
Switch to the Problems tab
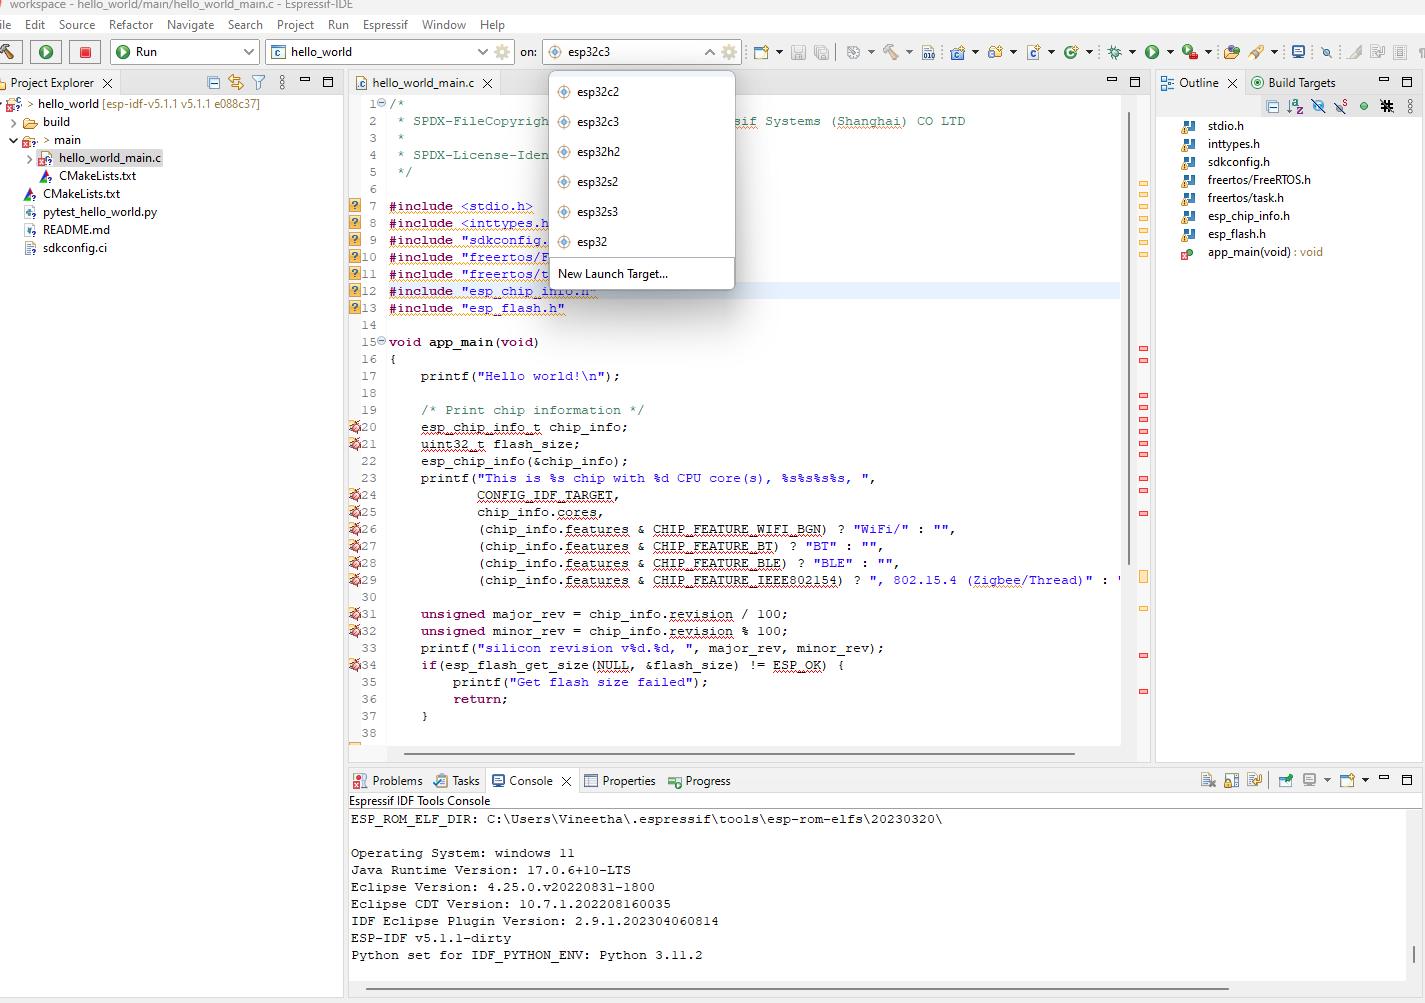click(x=387, y=781)
